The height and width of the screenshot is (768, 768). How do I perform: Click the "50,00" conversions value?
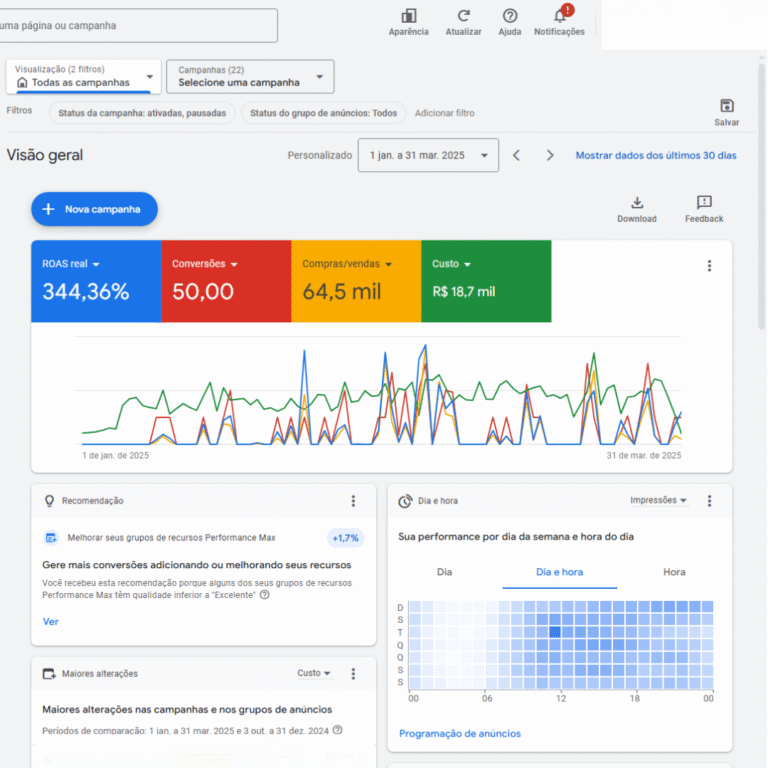[x=203, y=292]
